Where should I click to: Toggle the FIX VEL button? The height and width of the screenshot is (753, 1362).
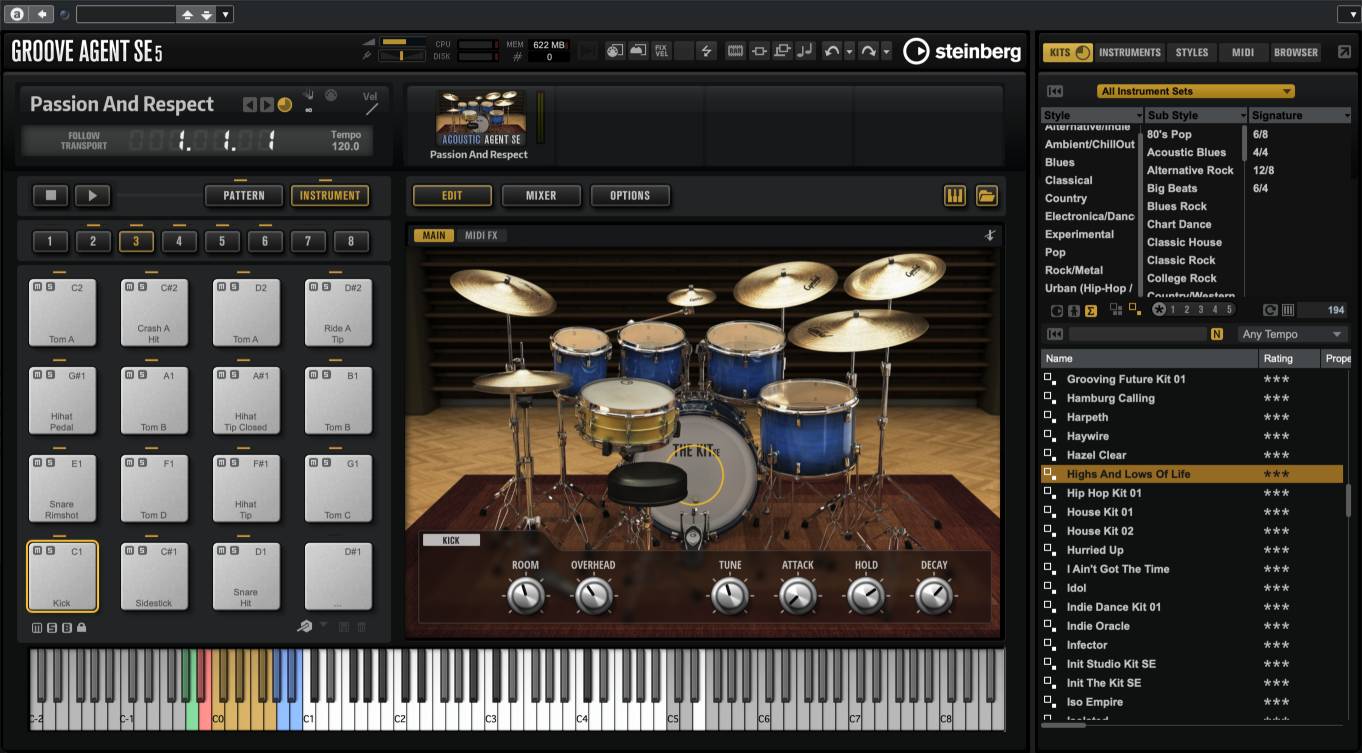(x=661, y=51)
